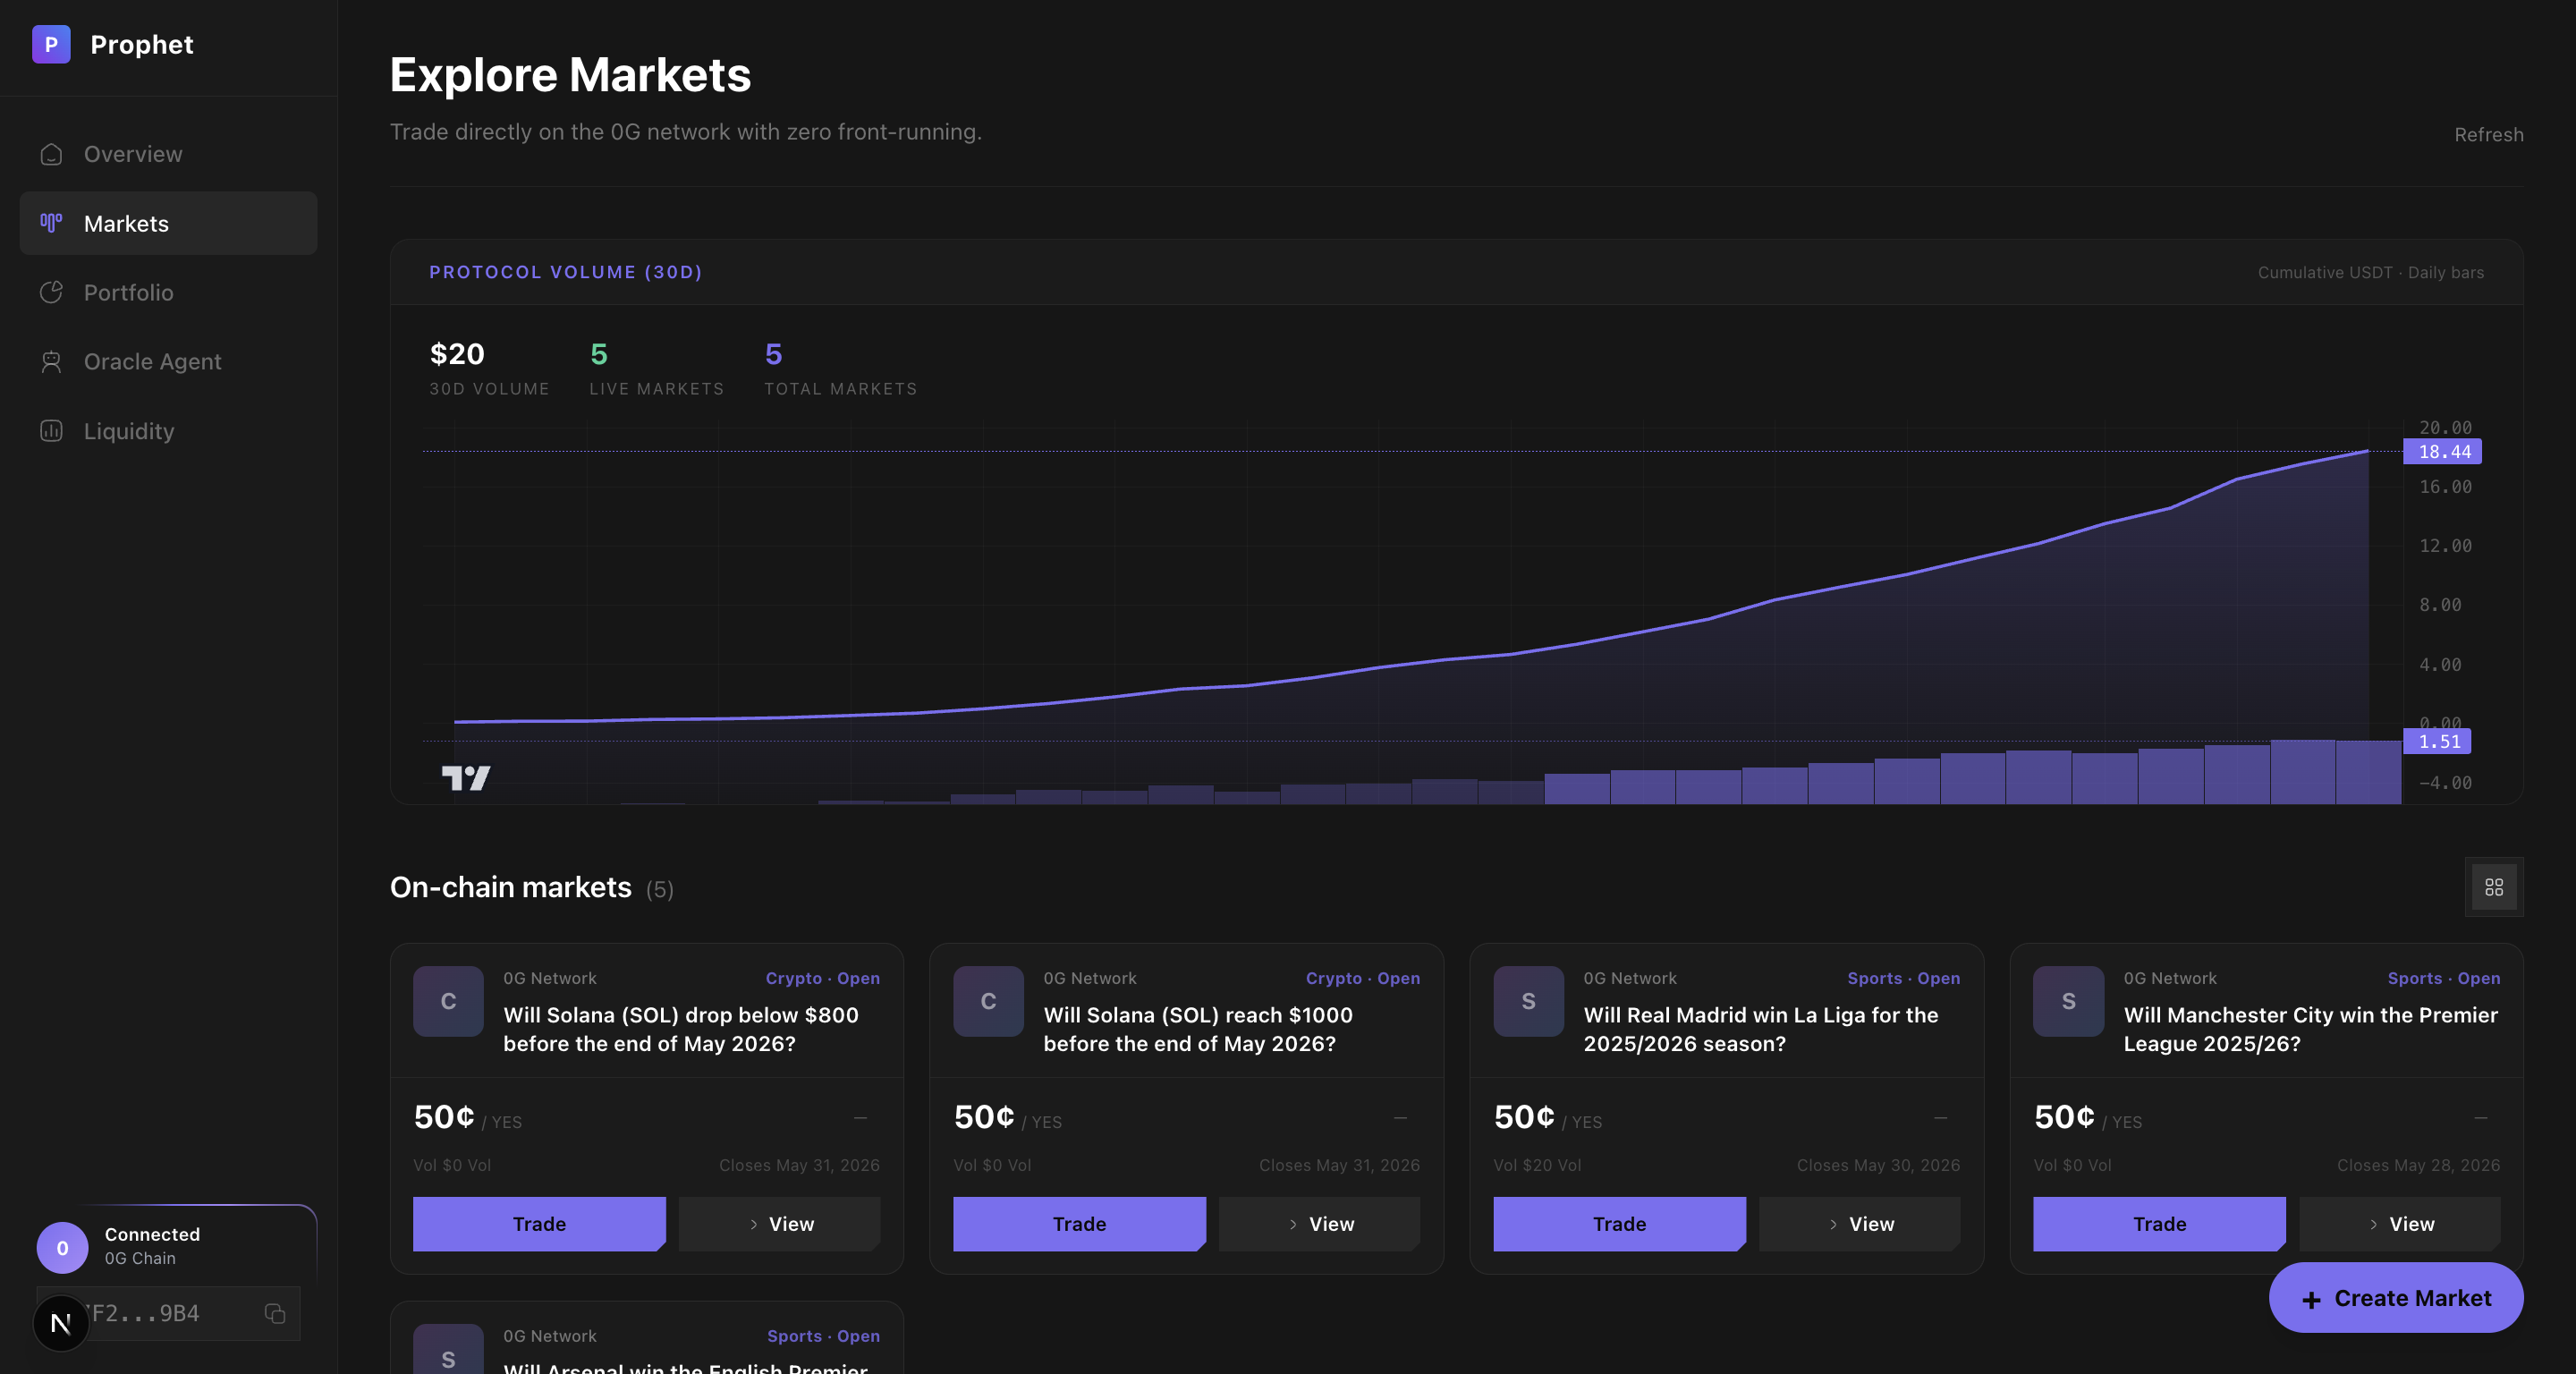Trade the Real Madrid La Liga market
Viewport: 2576px width, 1374px height.
(x=1619, y=1224)
